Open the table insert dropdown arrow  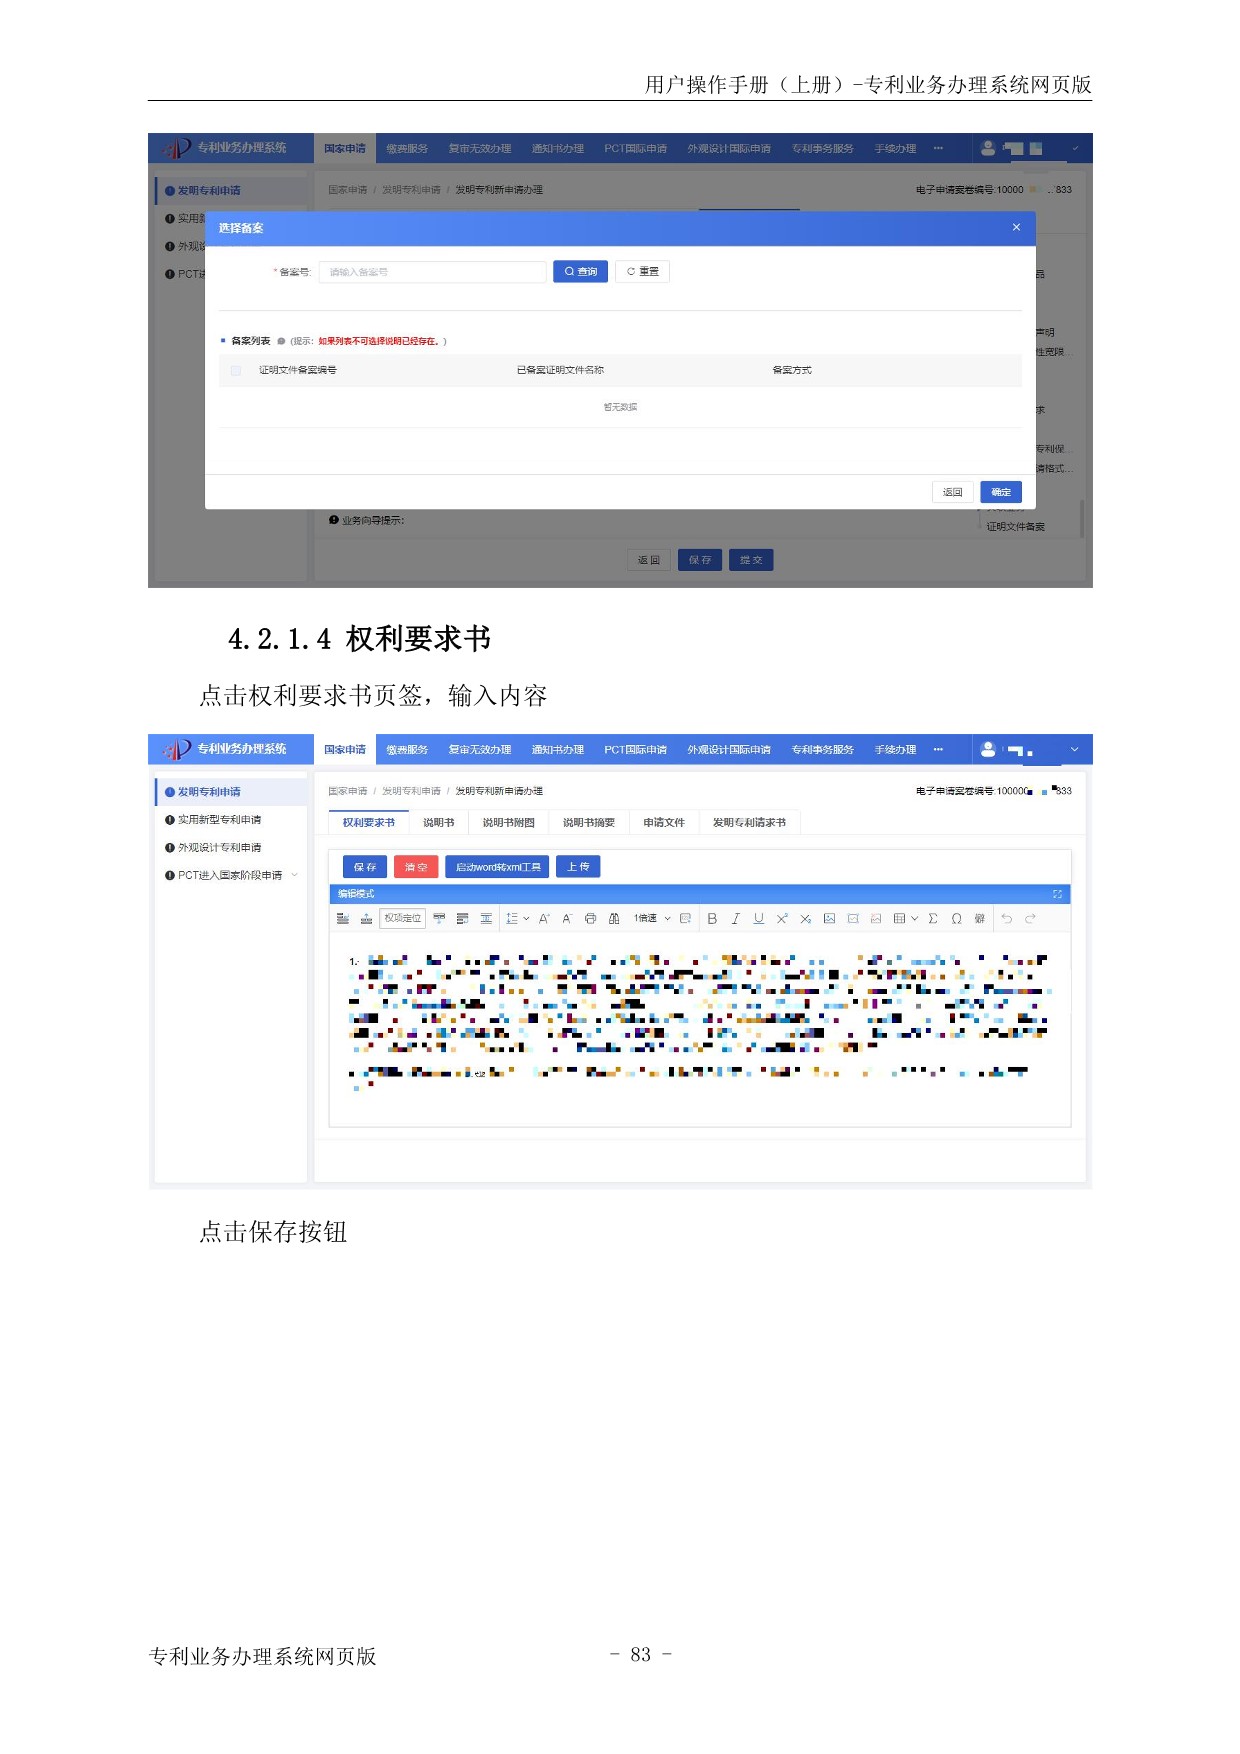coord(914,918)
